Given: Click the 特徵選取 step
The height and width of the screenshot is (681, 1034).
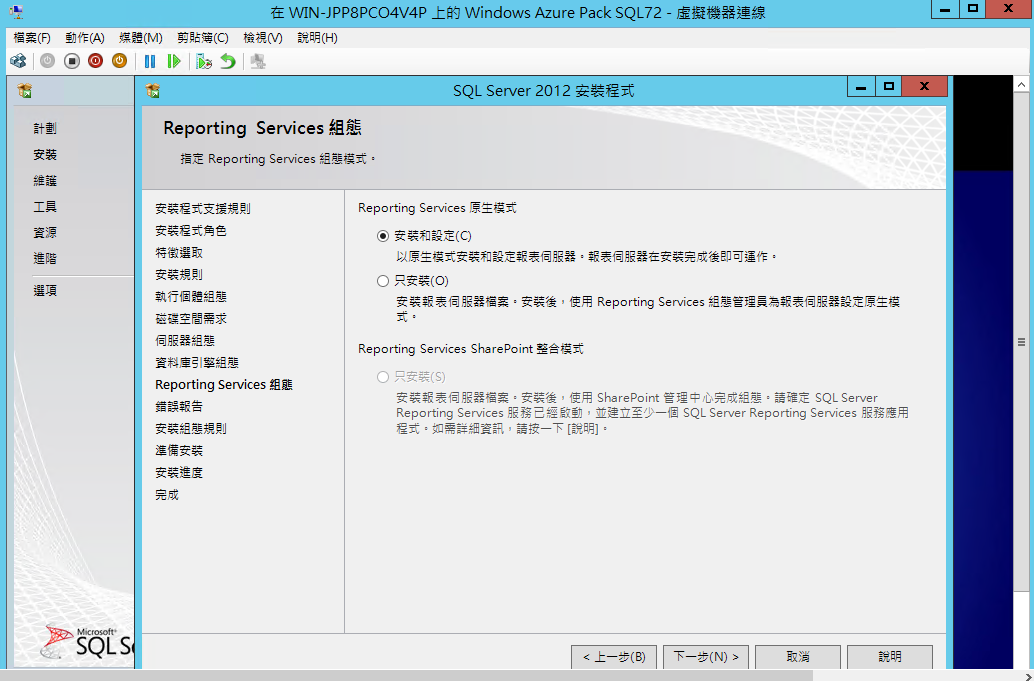Looking at the screenshot, I should pos(179,253).
